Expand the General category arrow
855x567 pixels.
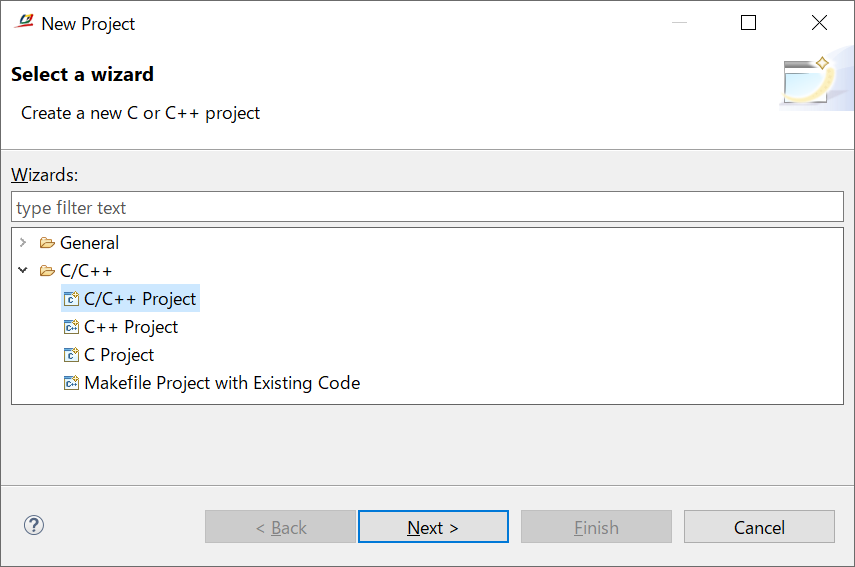click(23, 243)
